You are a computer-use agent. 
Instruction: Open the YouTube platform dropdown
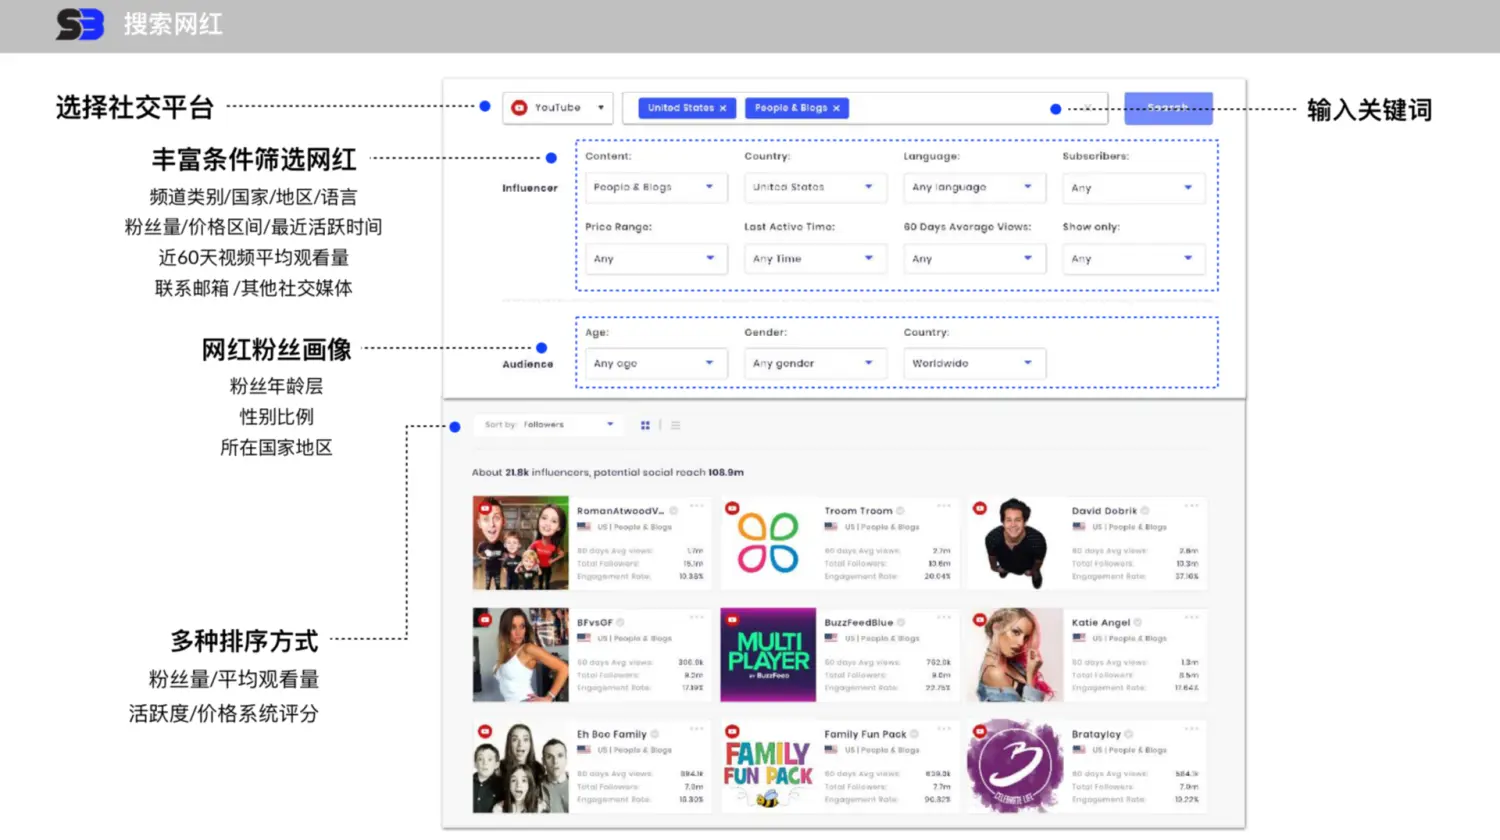click(558, 108)
